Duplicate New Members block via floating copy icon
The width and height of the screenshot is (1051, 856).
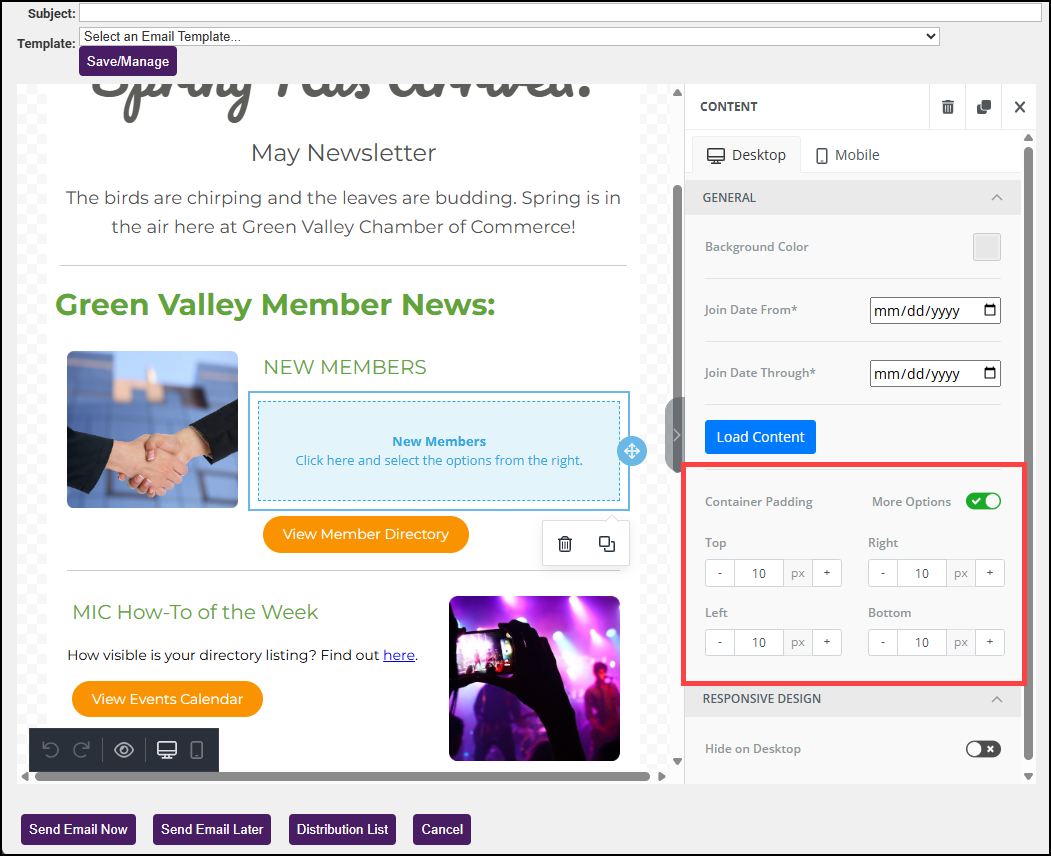tap(607, 544)
